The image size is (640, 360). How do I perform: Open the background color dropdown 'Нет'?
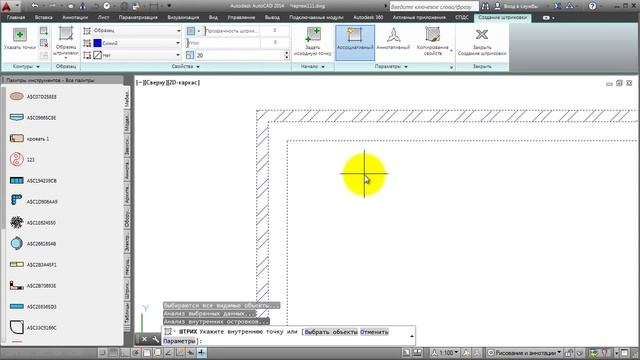pos(137,55)
